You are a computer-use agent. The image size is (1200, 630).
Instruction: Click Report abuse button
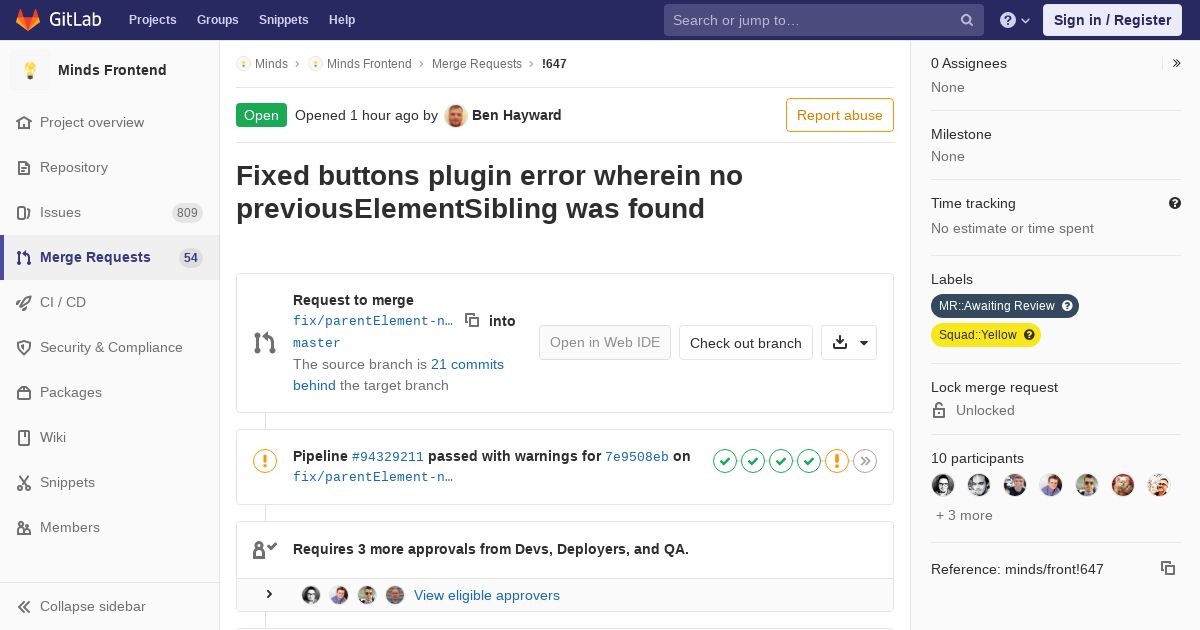point(840,115)
